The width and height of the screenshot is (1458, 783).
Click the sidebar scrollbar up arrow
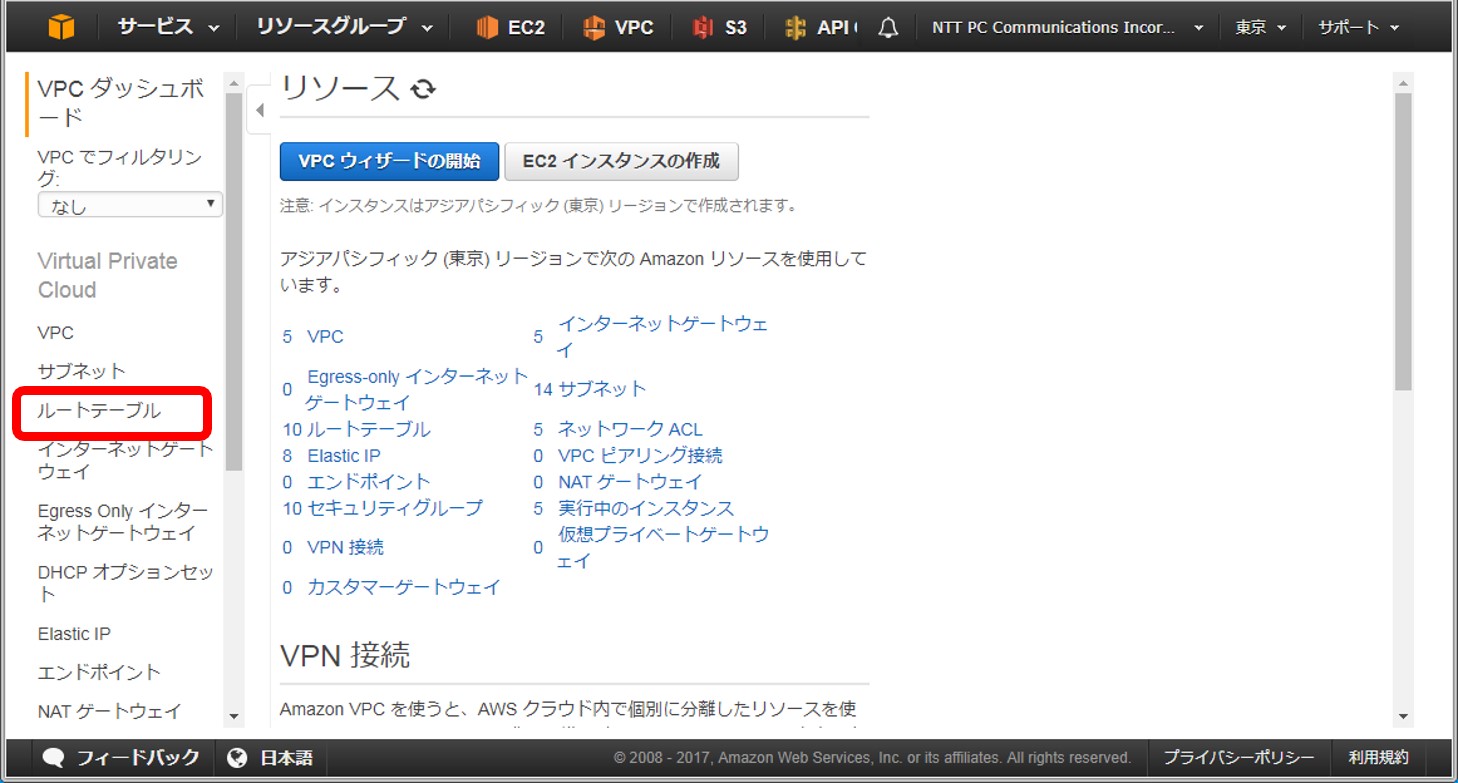click(x=234, y=82)
